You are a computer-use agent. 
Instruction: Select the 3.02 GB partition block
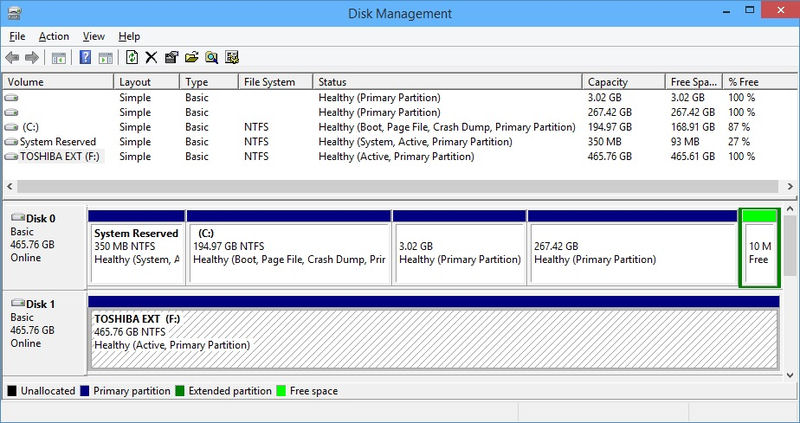coord(459,248)
